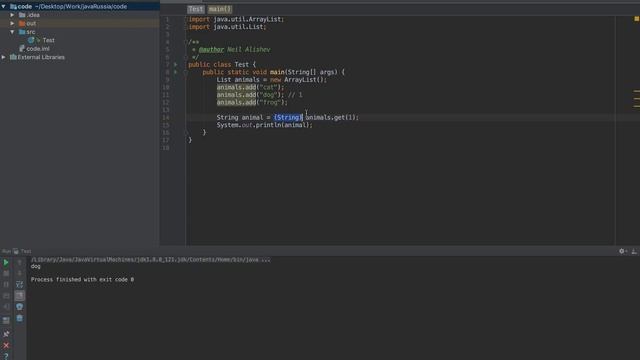Expand the out folder

click(12, 24)
